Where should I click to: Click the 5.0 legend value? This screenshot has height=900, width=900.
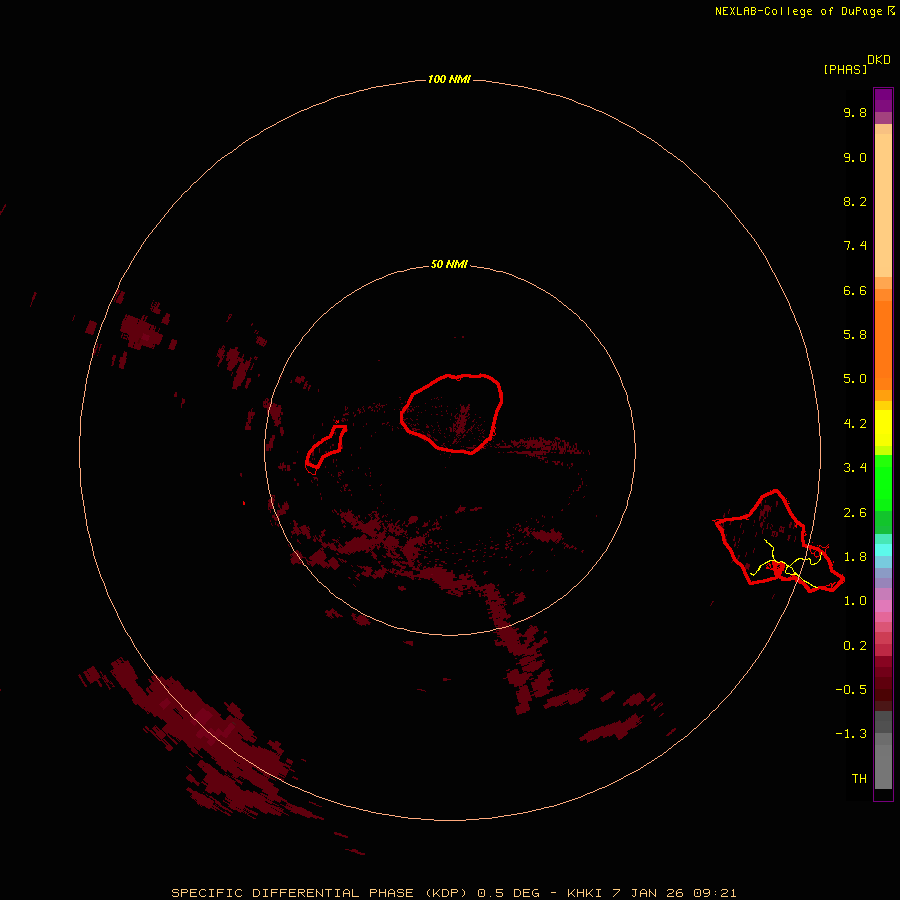855,379
